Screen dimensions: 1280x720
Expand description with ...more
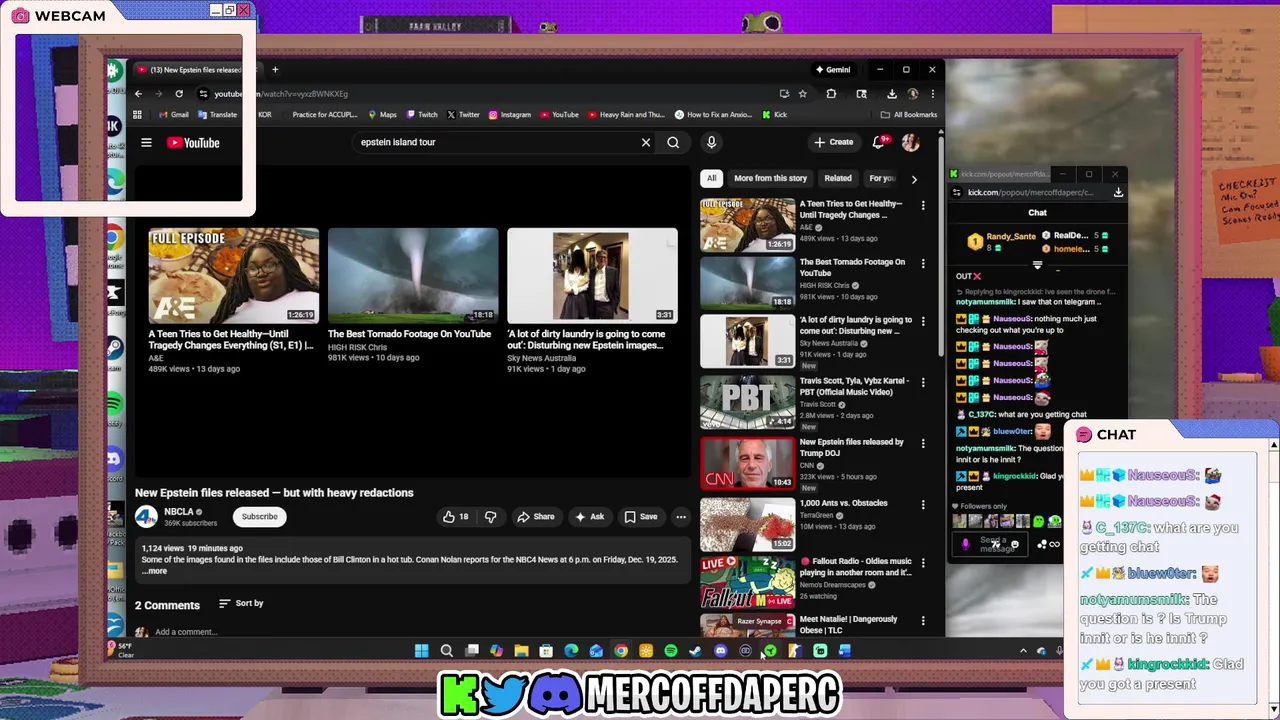155,571
